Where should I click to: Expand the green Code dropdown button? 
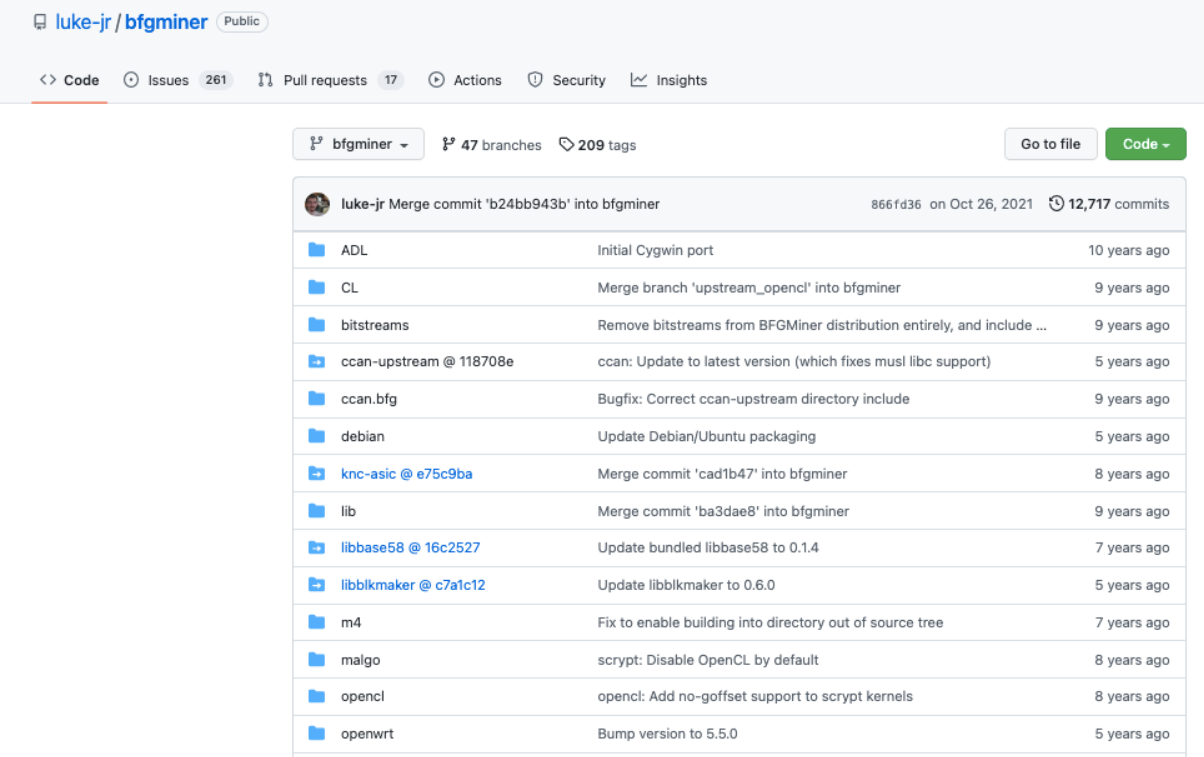(1146, 144)
